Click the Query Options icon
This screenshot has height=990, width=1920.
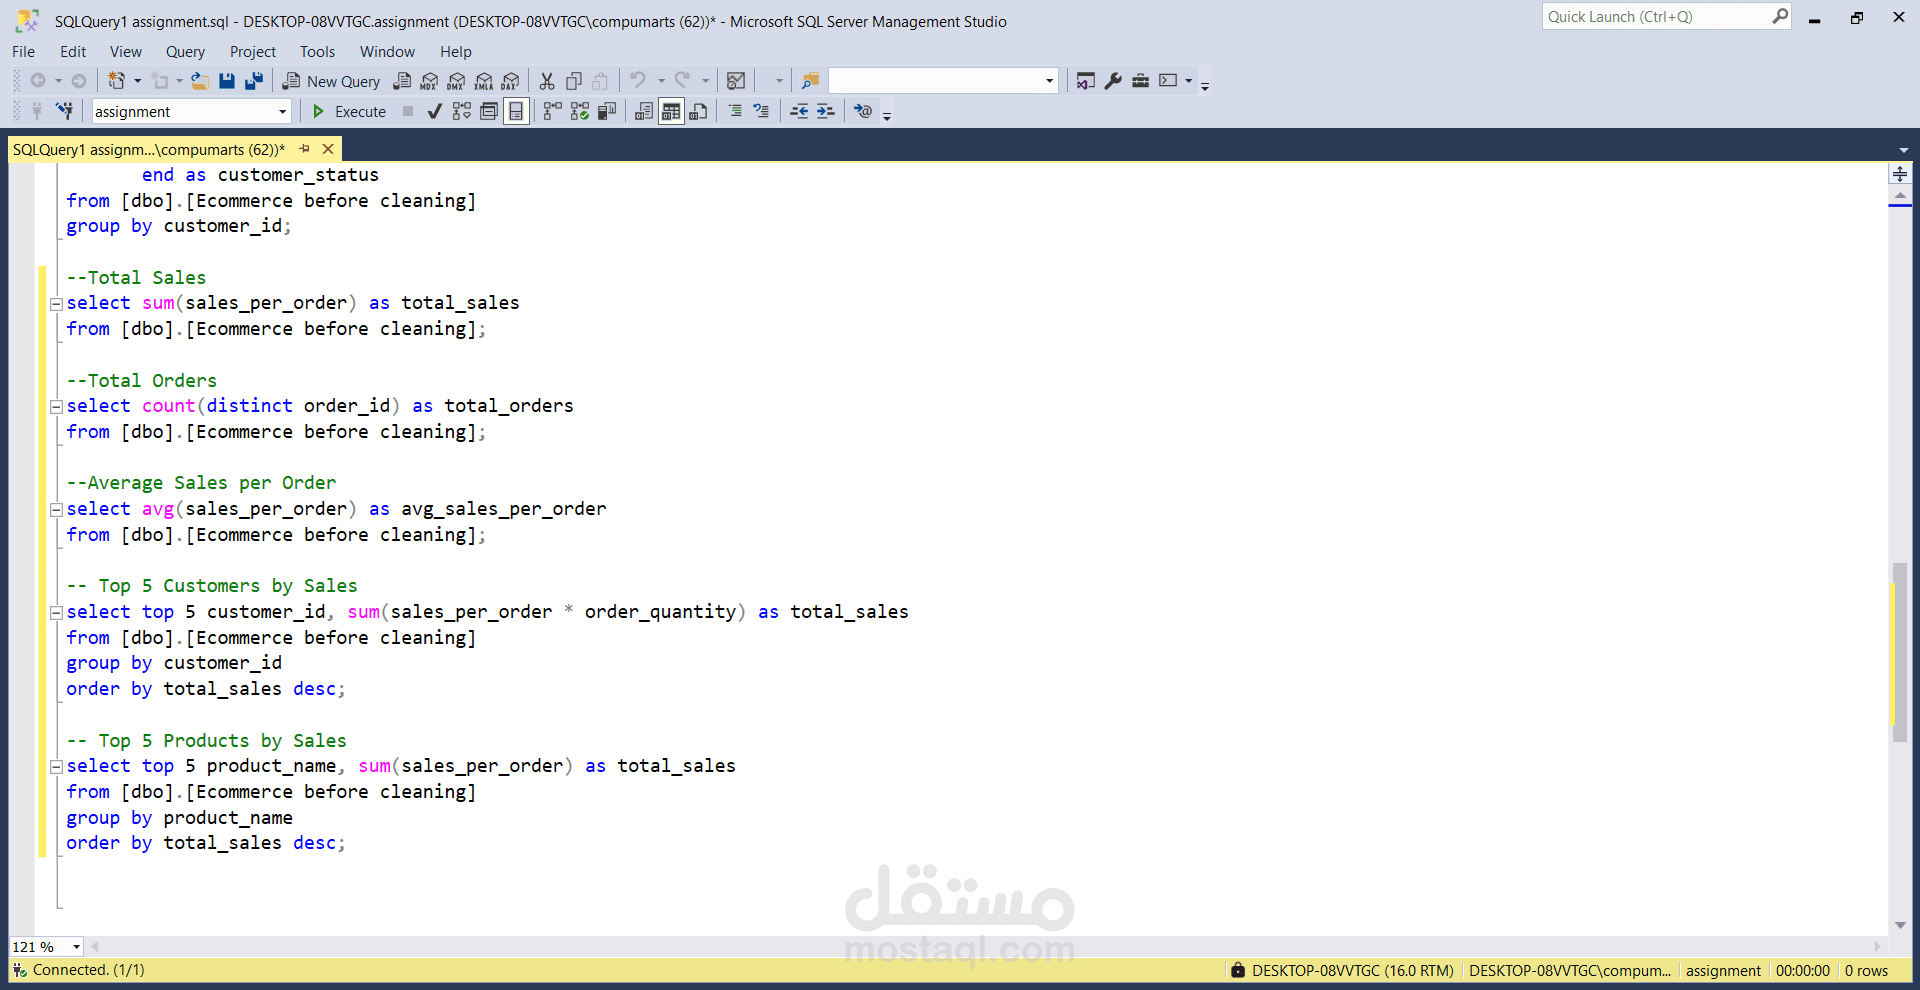[488, 111]
